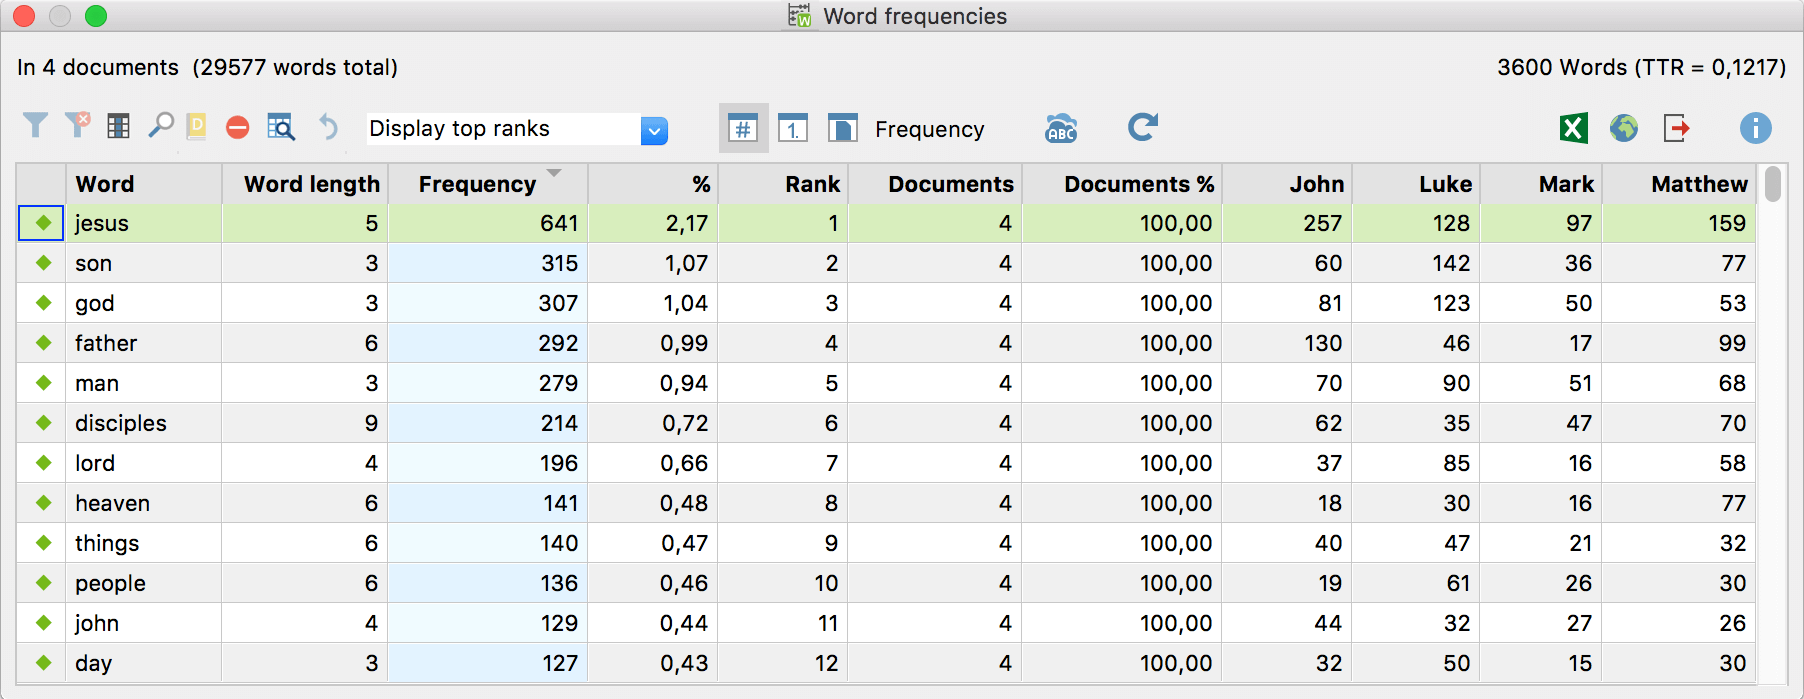
Task: Click the frequency value 641
Action: [559, 223]
